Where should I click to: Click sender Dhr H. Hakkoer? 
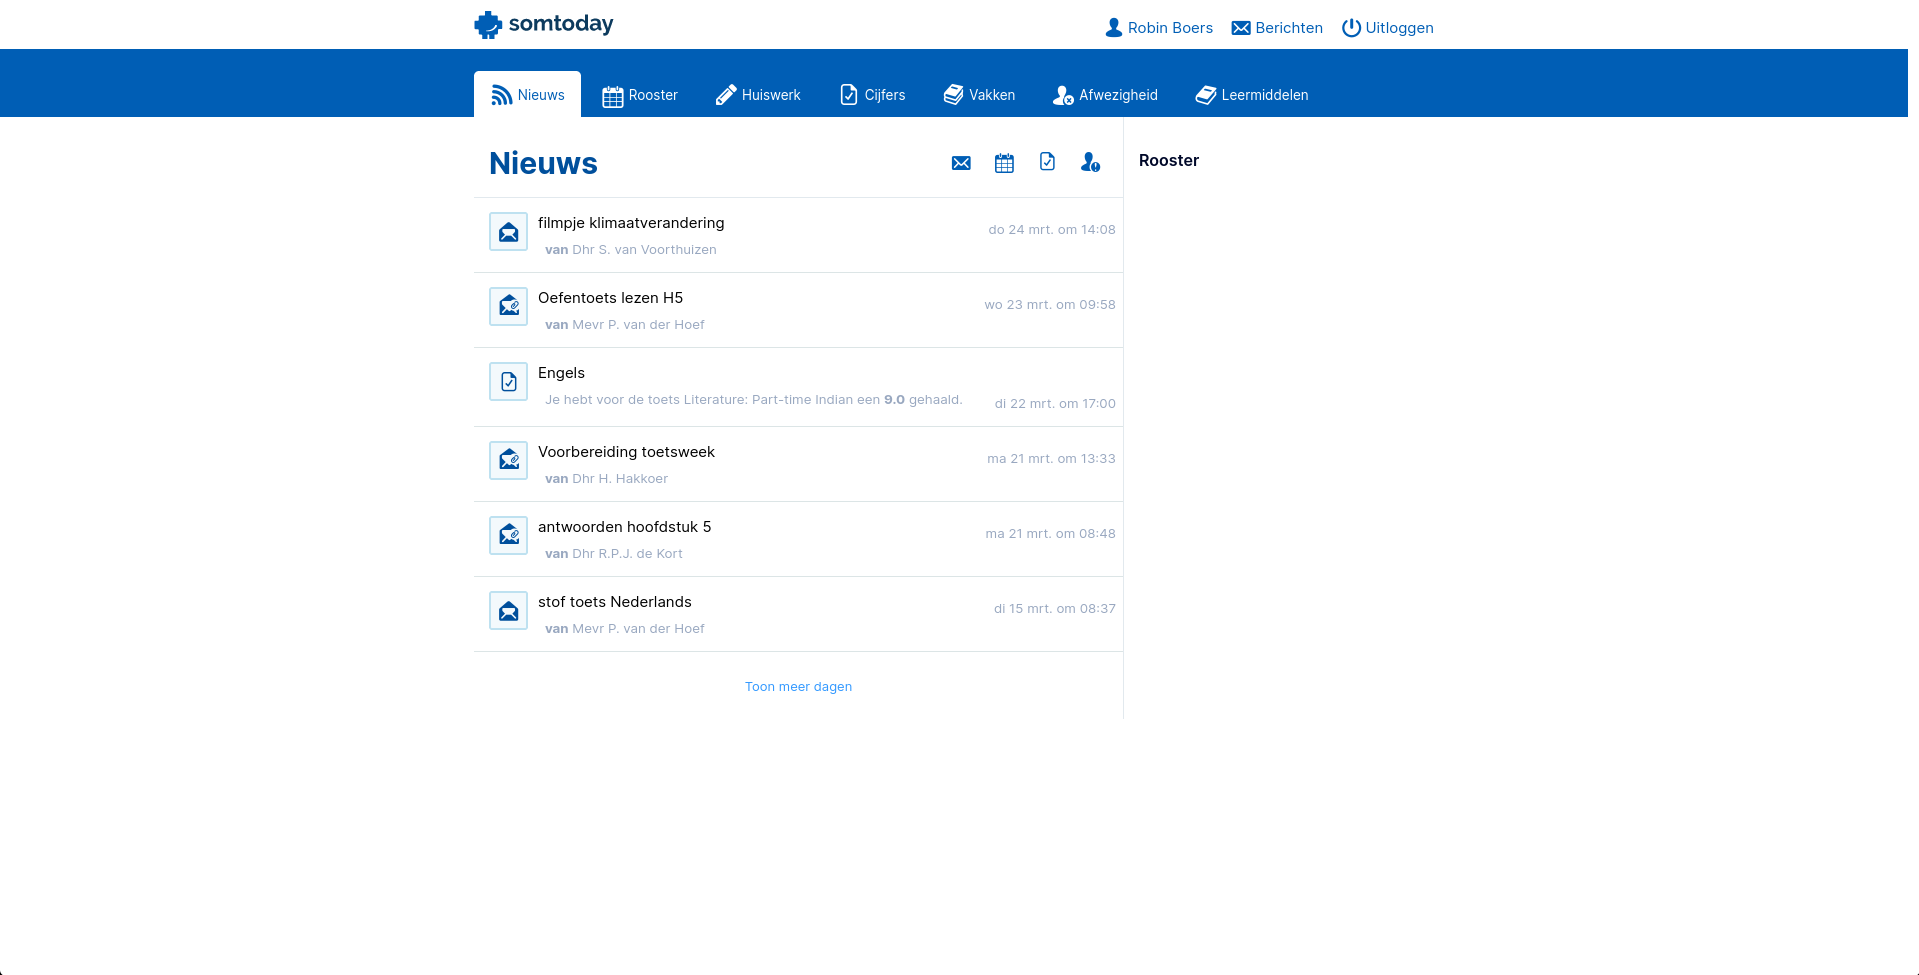pyautogui.click(x=620, y=479)
